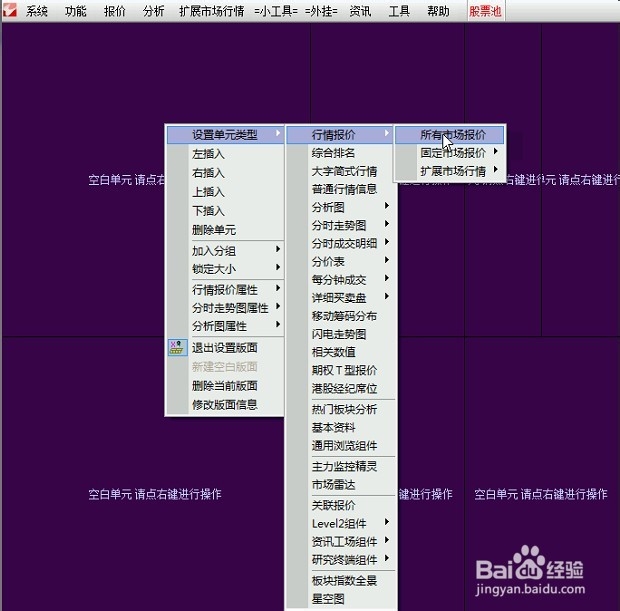Expand the Level2组件 submenu
Screen dimensions: 620x611
coord(341,523)
